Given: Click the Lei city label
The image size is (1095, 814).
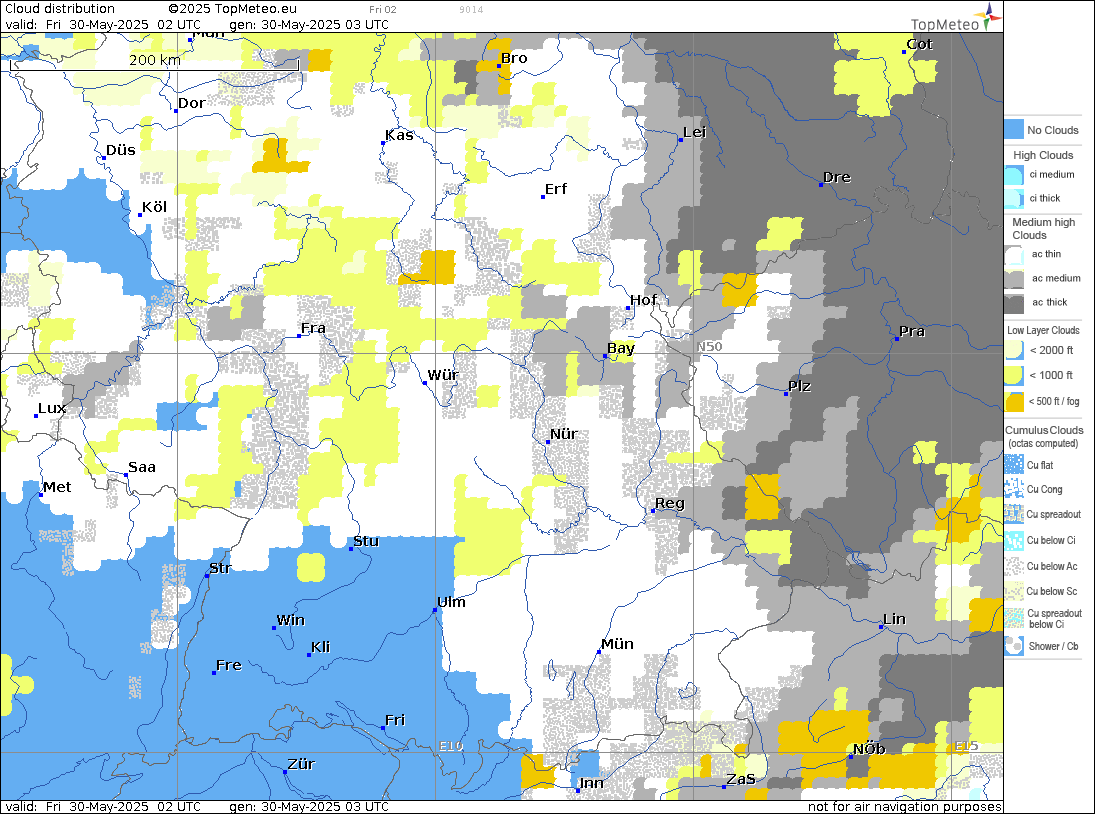Looking at the screenshot, I should click(x=695, y=132).
